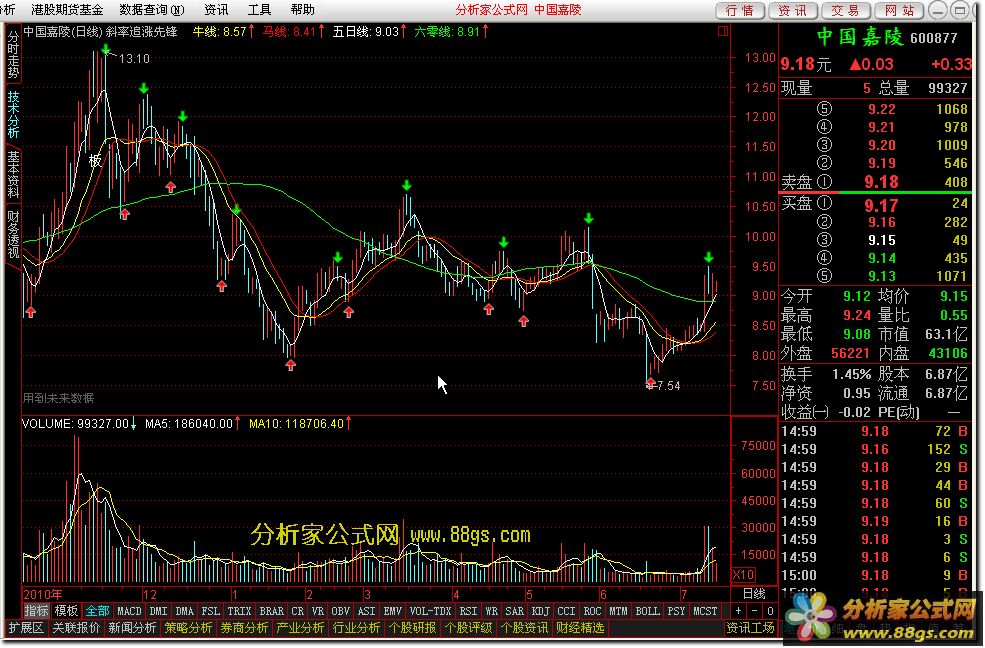
Task: Apply the MTM indicator
Action: tap(618, 611)
